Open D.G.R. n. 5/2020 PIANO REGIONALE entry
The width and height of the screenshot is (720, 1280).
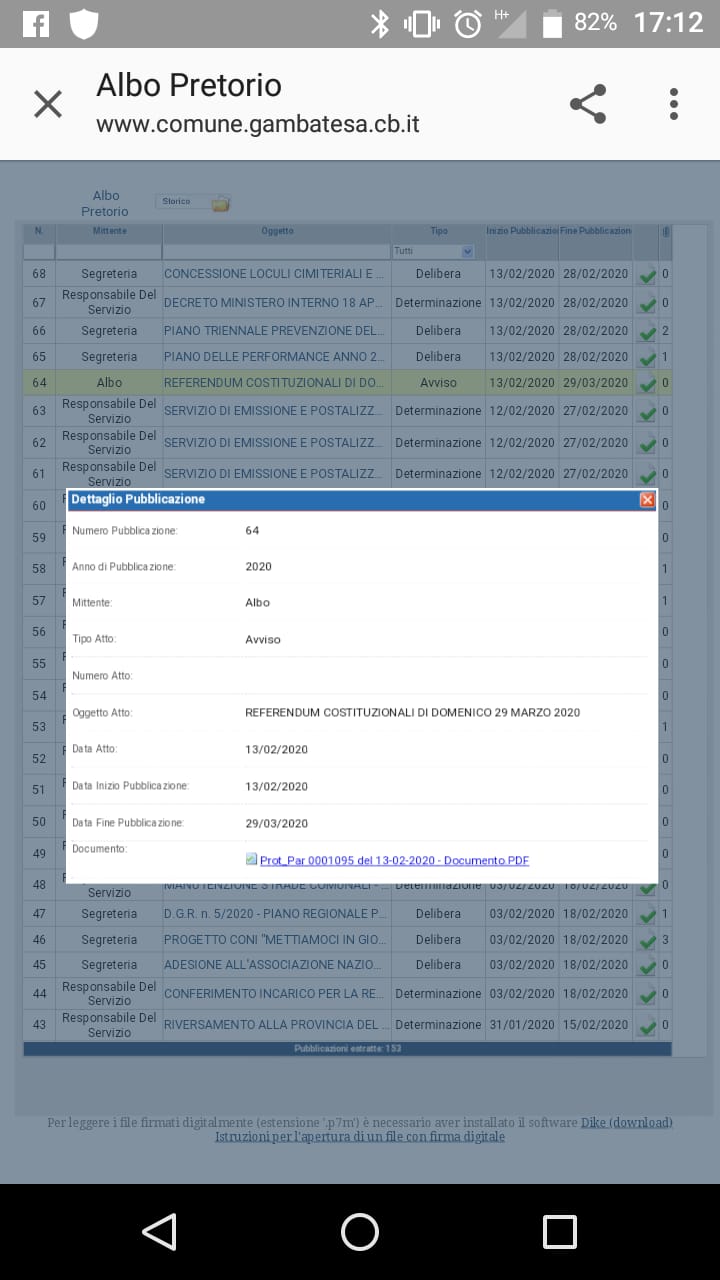[275, 914]
